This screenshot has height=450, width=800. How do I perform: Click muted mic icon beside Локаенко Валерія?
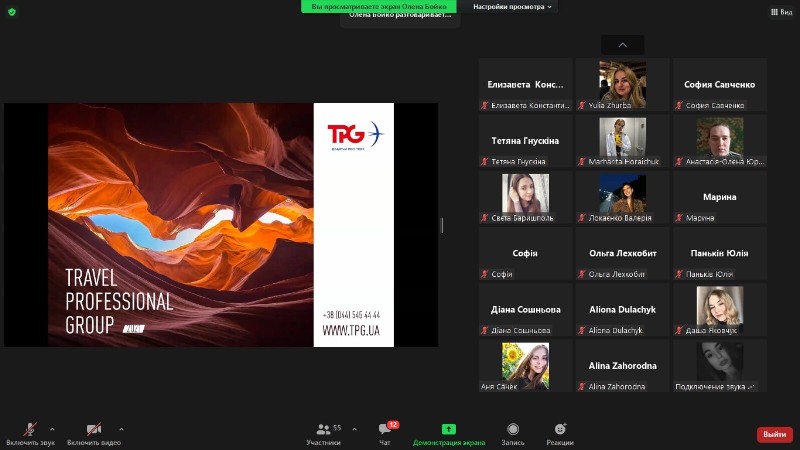pyautogui.click(x=582, y=218)
